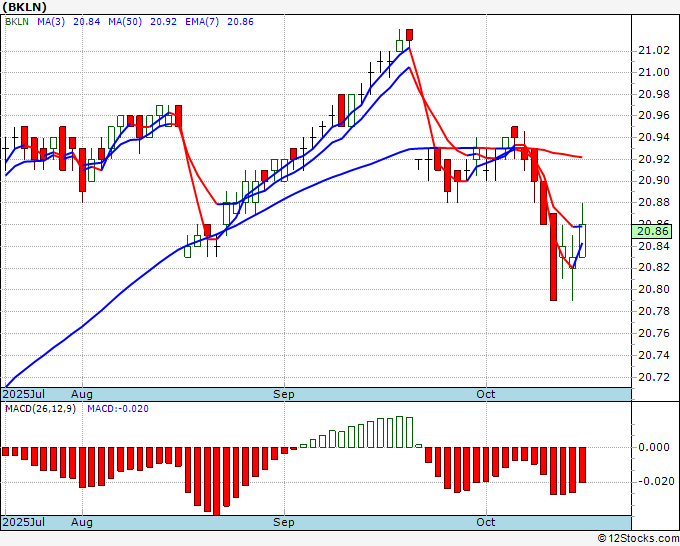This screenshot has height=546, width=680.
Task: Click the (BKLN) chart title
Action: (24, 7)
